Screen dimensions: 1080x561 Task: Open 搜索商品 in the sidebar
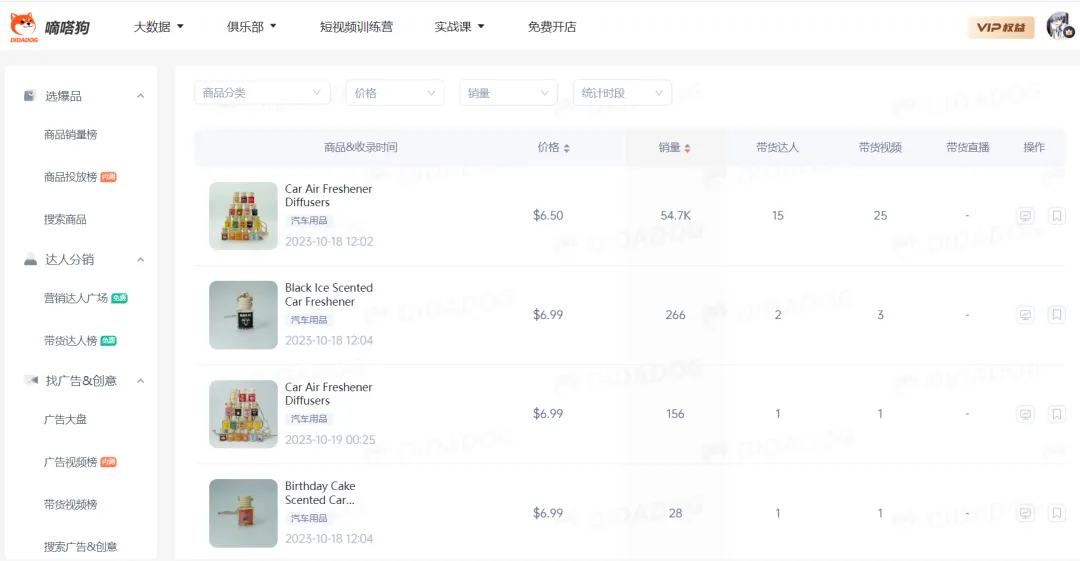coord(65,219)
